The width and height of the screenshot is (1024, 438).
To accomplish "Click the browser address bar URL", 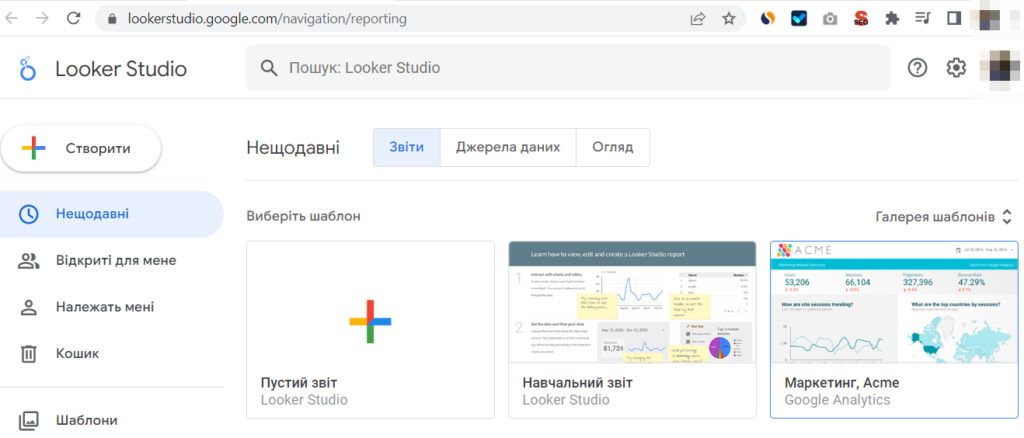I will 267,19.
